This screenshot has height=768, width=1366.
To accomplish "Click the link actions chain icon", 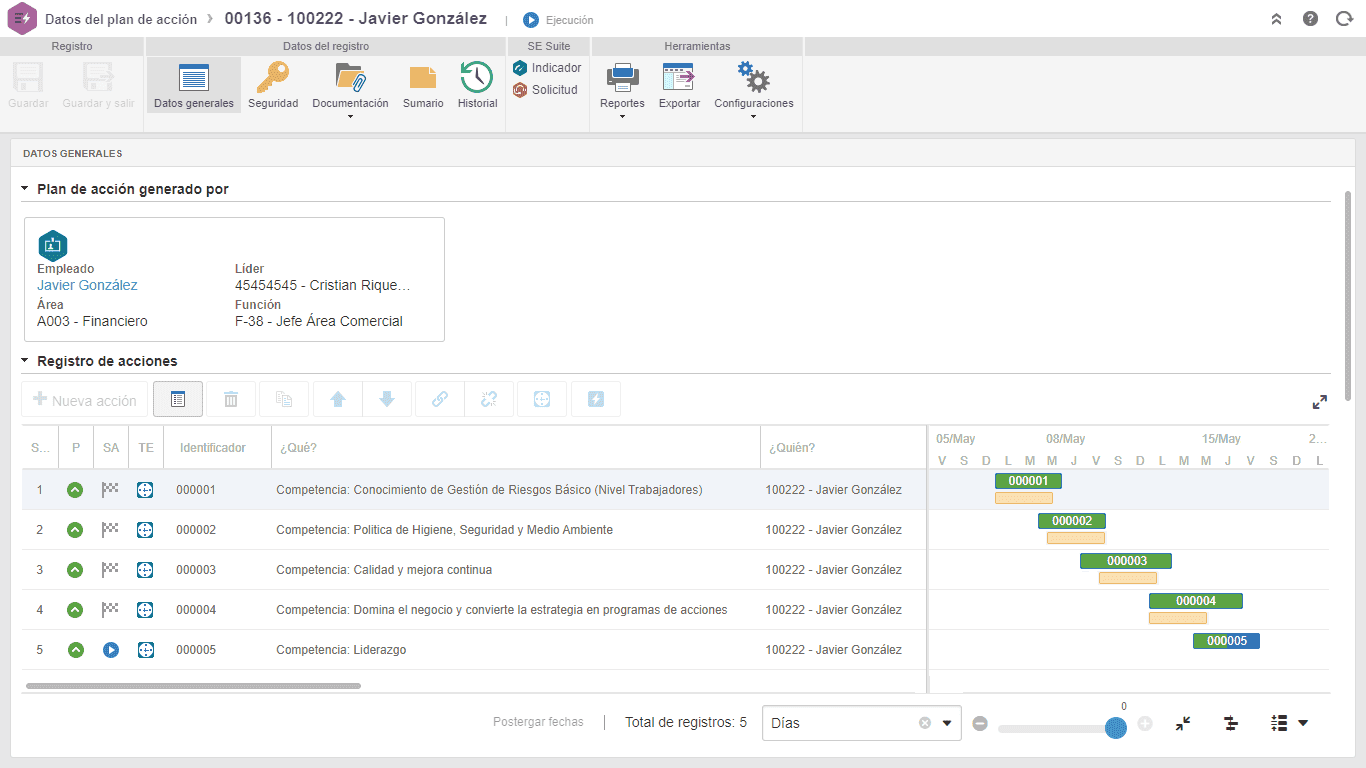I will 440,400.
